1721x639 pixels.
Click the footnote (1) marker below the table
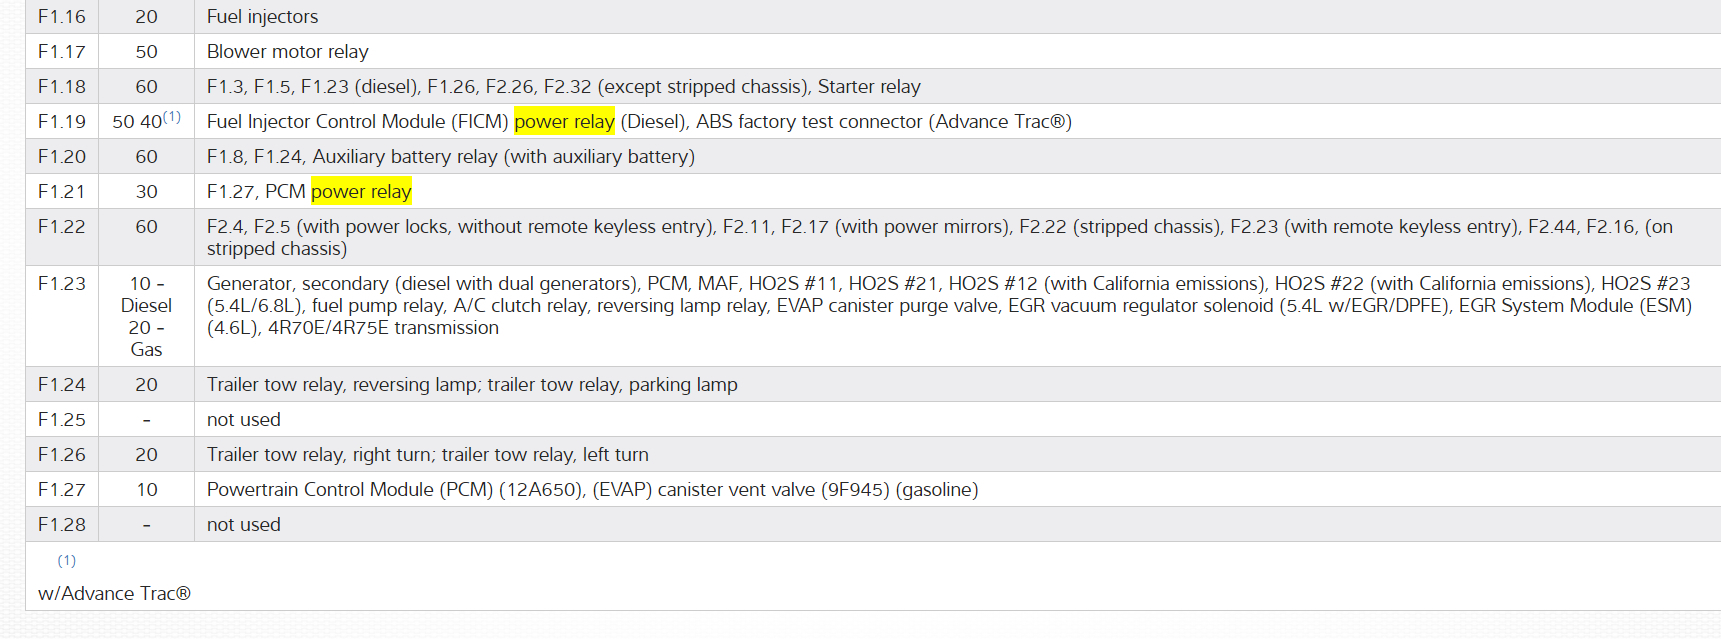[66, 561]
